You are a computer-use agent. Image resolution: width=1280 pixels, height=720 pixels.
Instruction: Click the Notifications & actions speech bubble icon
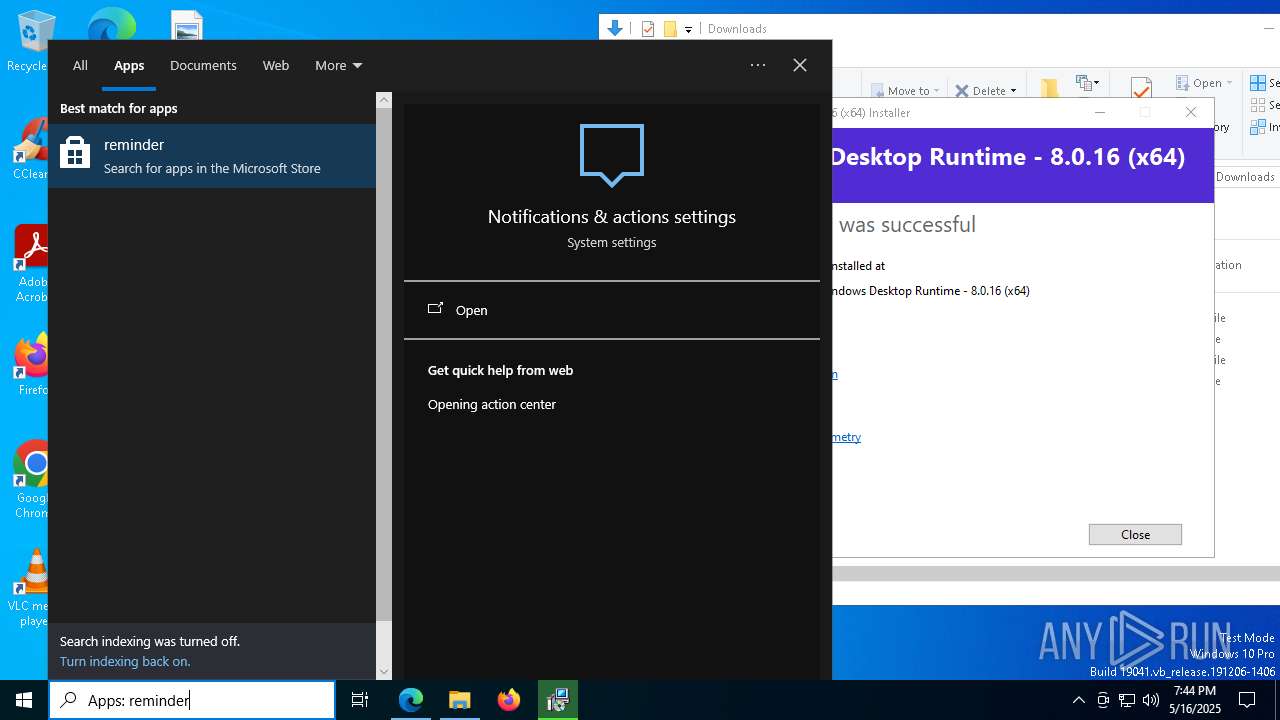pyautogui.click(x=612, y=154)
